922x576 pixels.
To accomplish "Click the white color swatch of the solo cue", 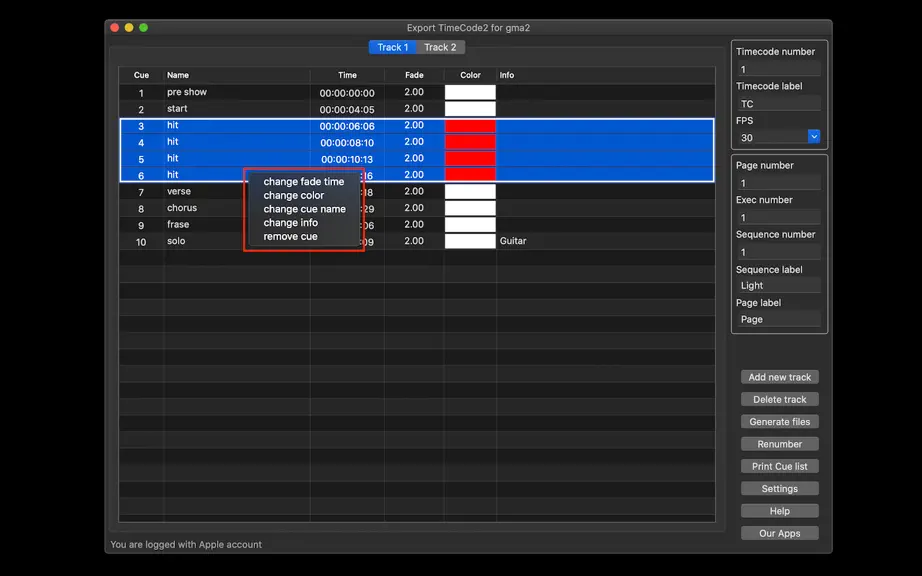I will coord(470,241).
